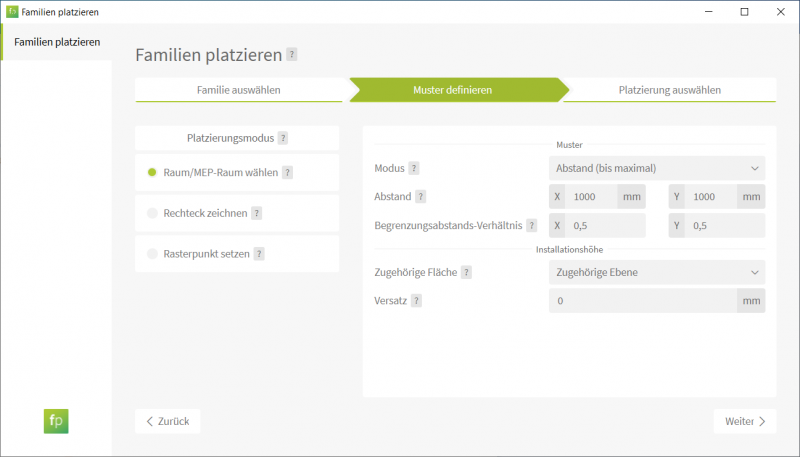Click help icon beside Platzierungsmodus

coord(283,138)
